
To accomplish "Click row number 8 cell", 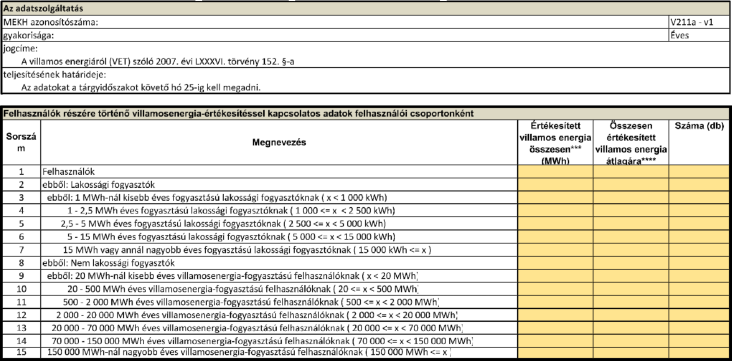I will (21, 263).
